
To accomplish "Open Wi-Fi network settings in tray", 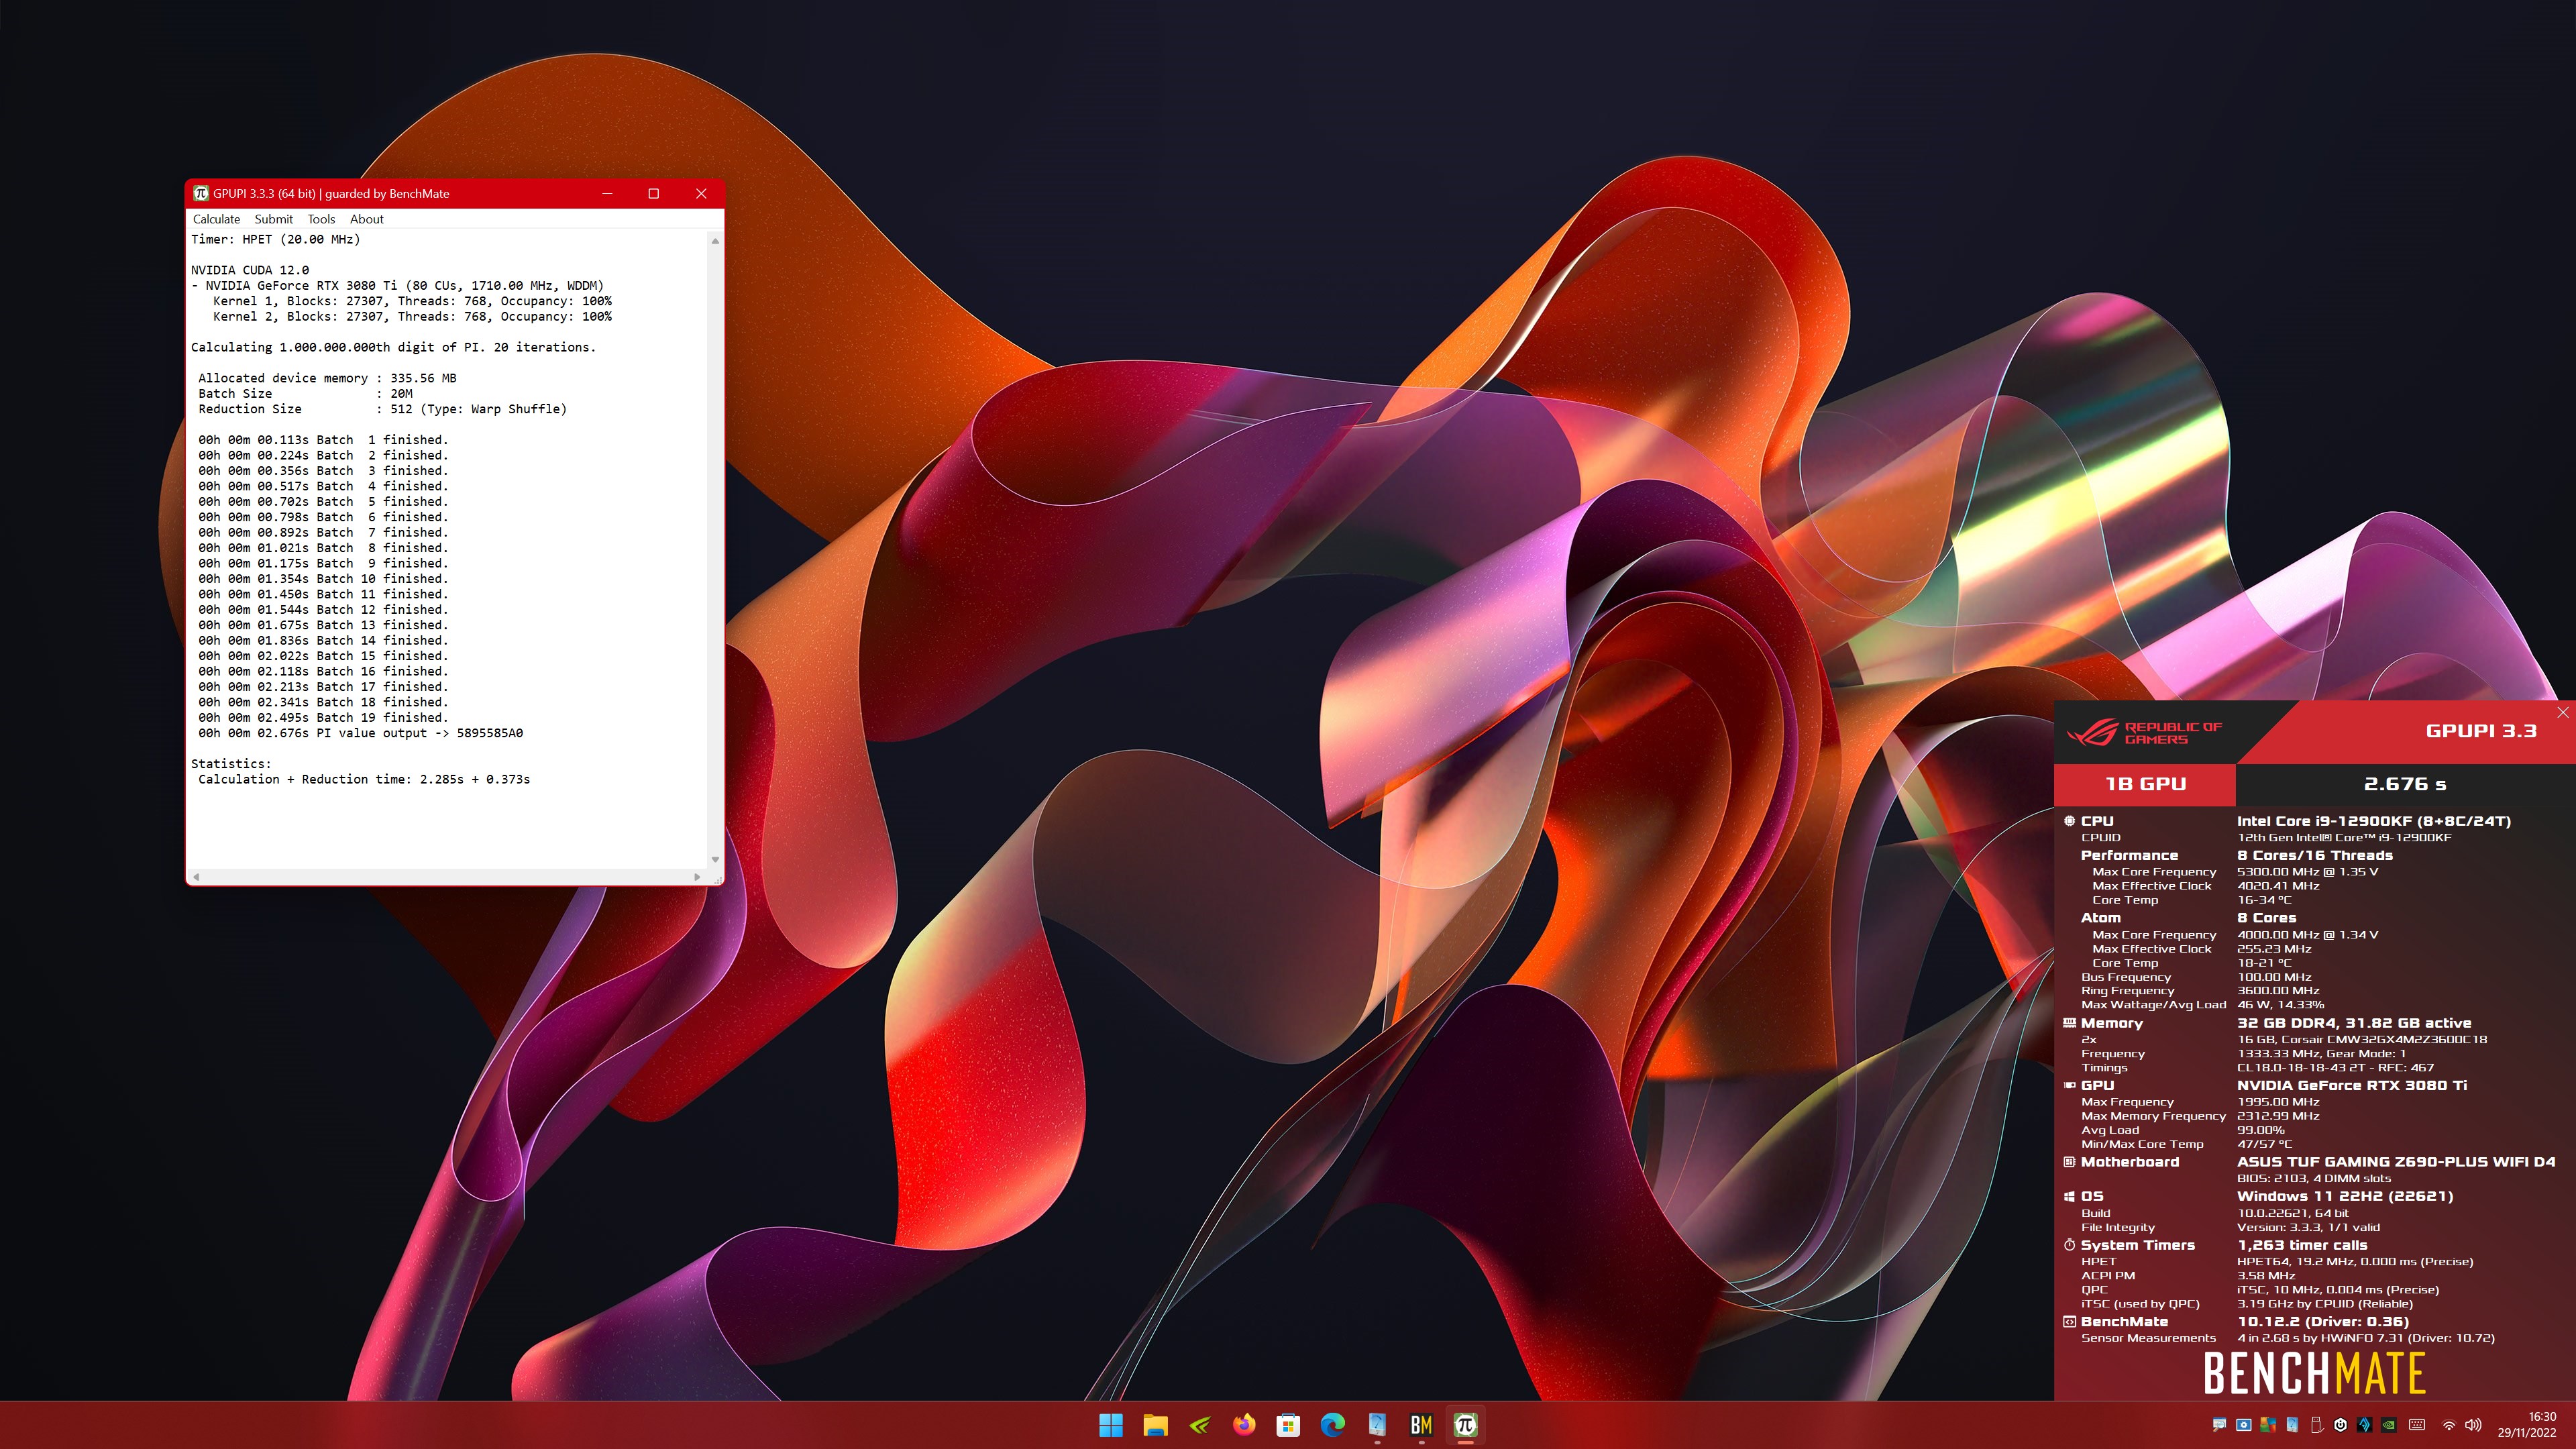I will pyautogui.click(x=2449, y=1426).
